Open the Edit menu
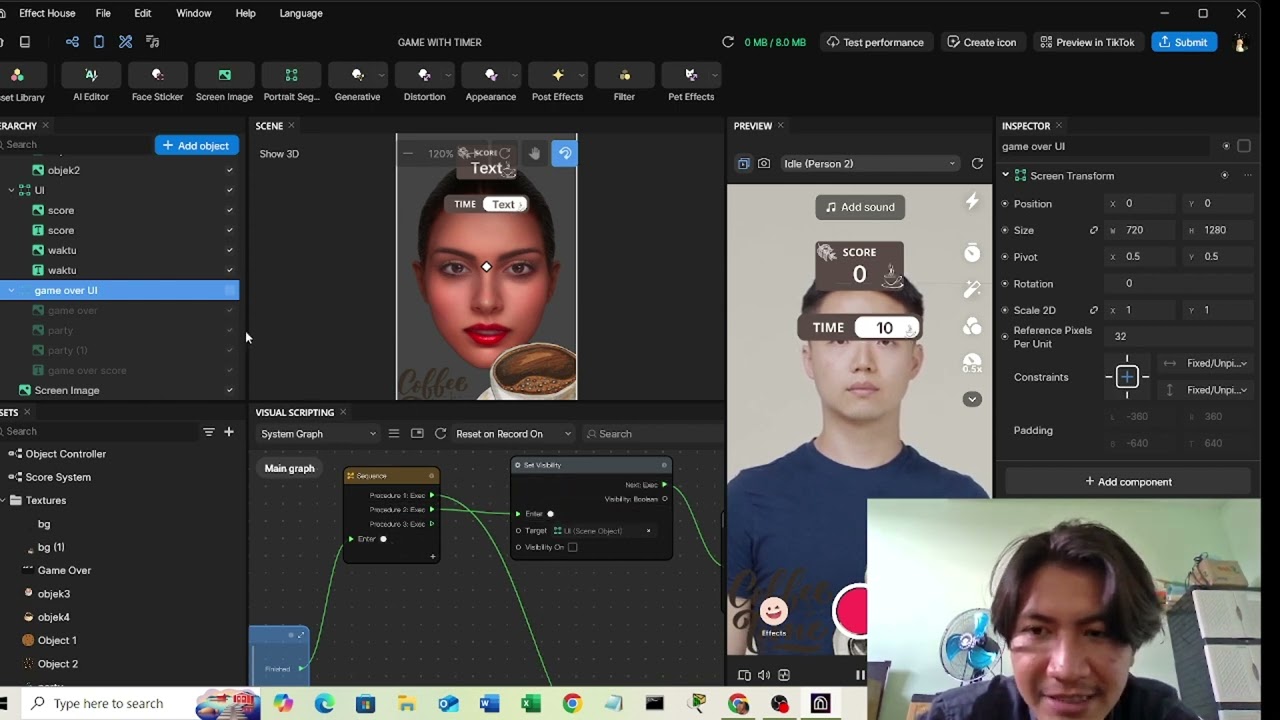Screen dimensions: 1280x720 point(143,13)
